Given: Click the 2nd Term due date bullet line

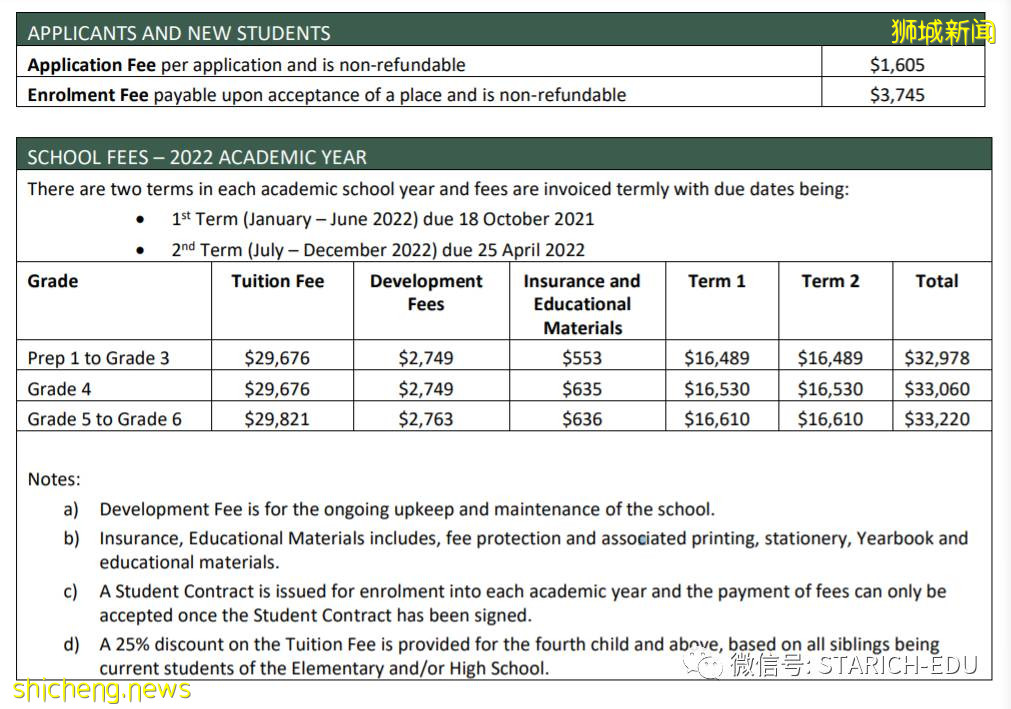Looking at the screenshot, I should tap(377, 249).
